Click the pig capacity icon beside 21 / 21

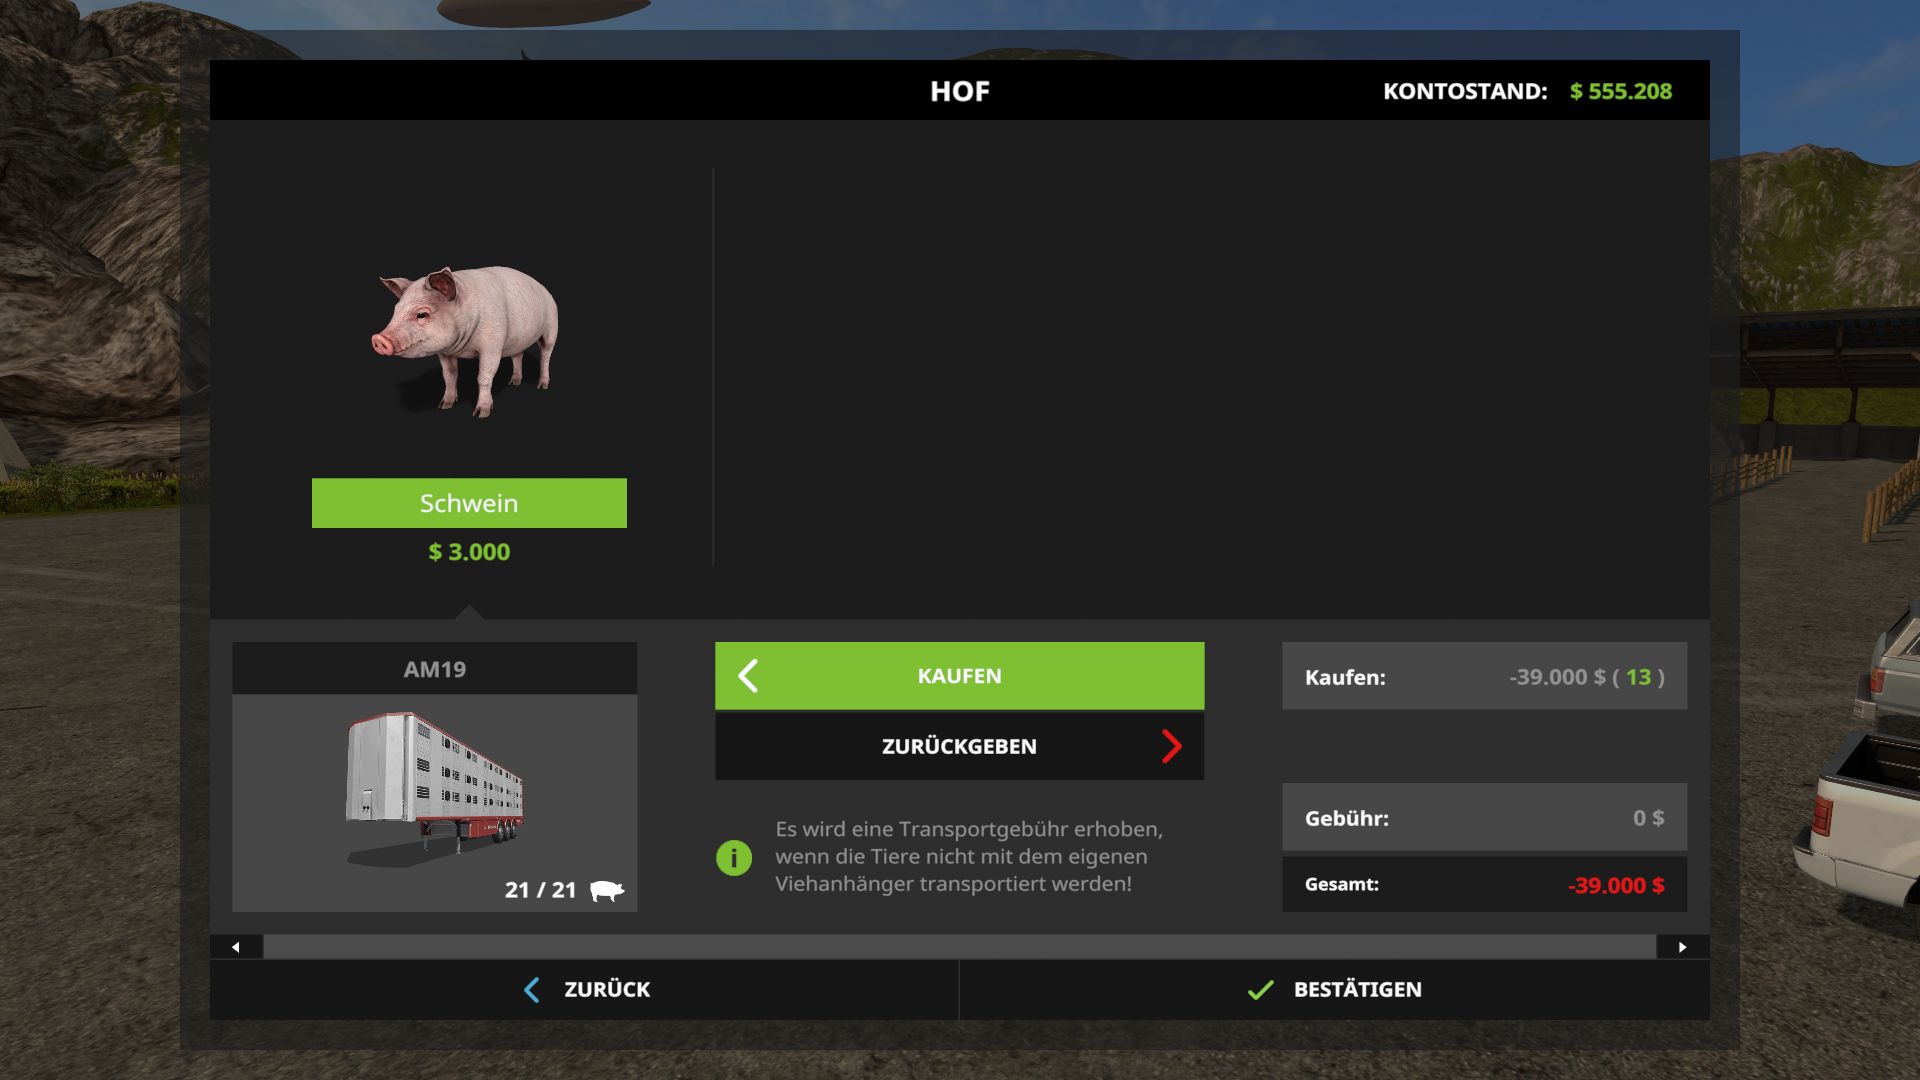click(x=607, y=890)
